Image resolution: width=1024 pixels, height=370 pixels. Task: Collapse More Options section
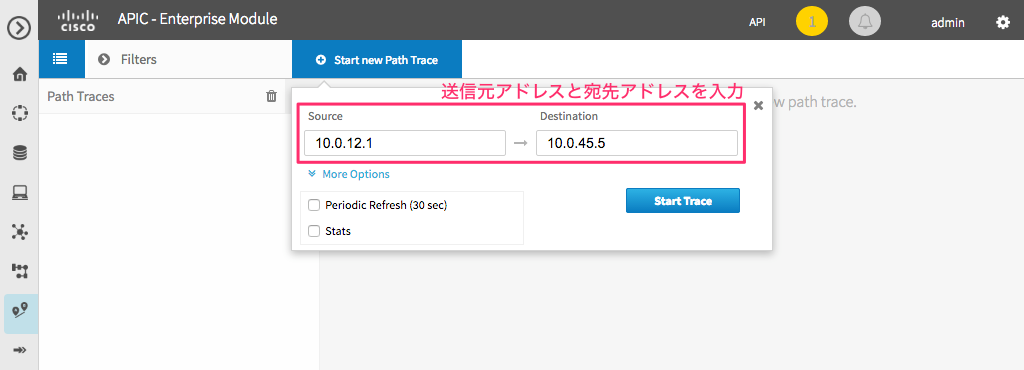[x=349, y=174]
